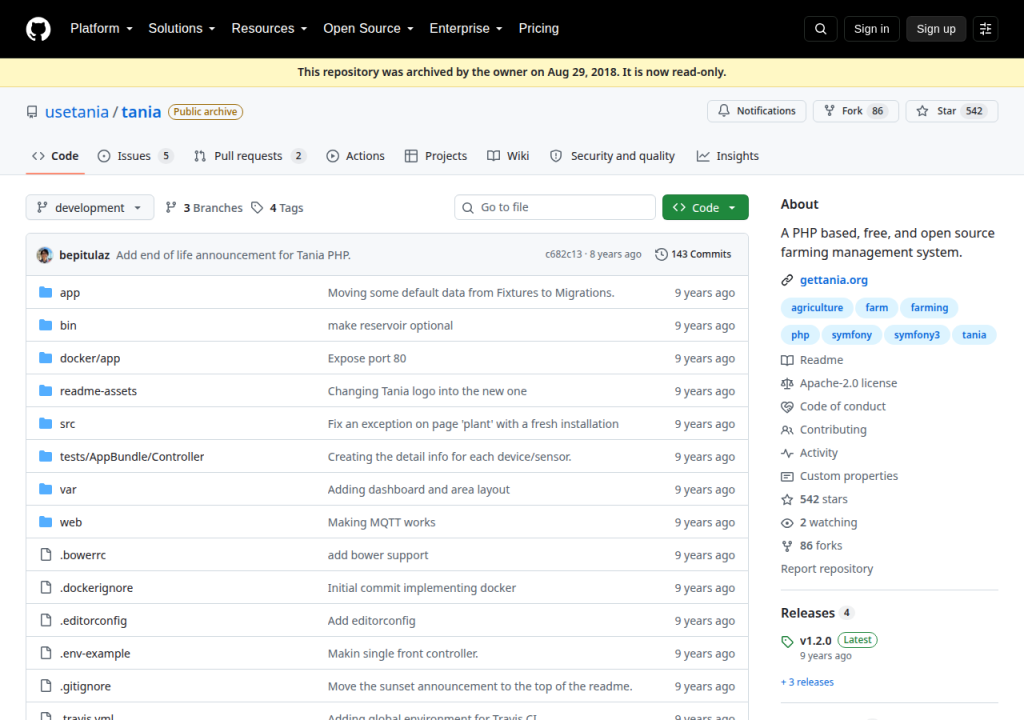Click the var folder icon
Screen dimensions: 1024x720
pyautogui.click(x=45, y=489)
